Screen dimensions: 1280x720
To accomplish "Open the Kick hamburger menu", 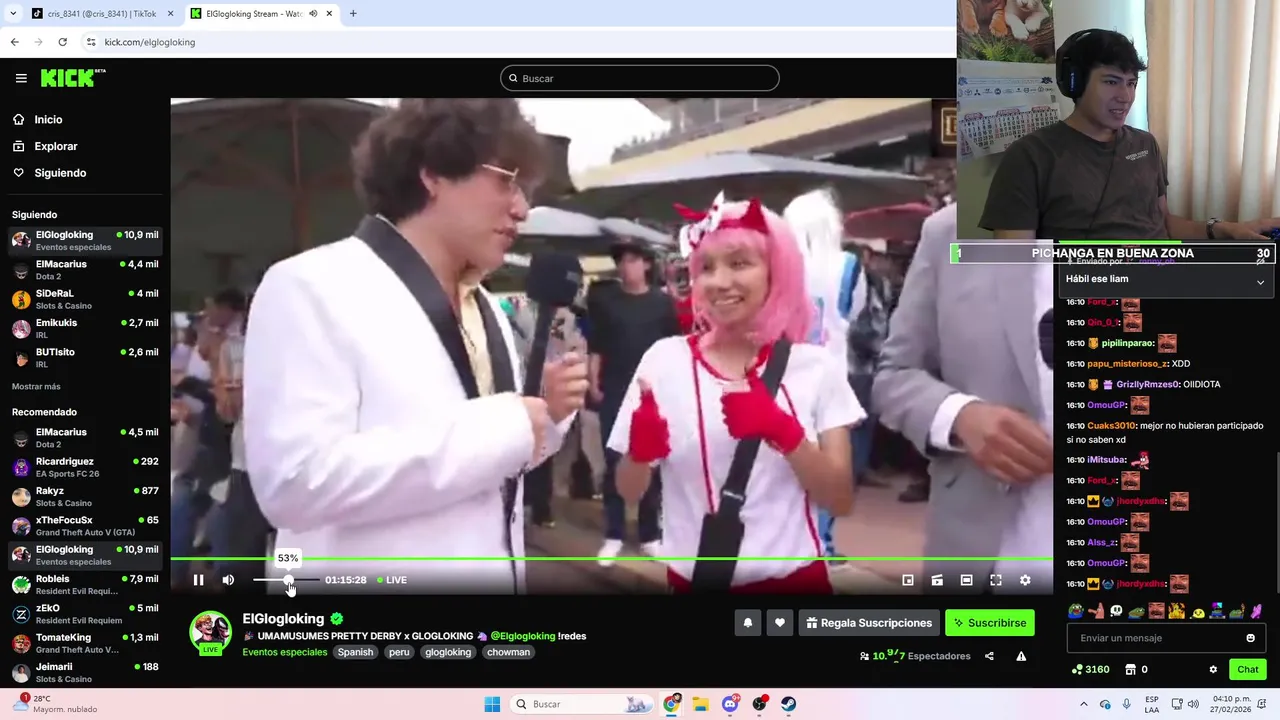I will (x=21, y=78).
